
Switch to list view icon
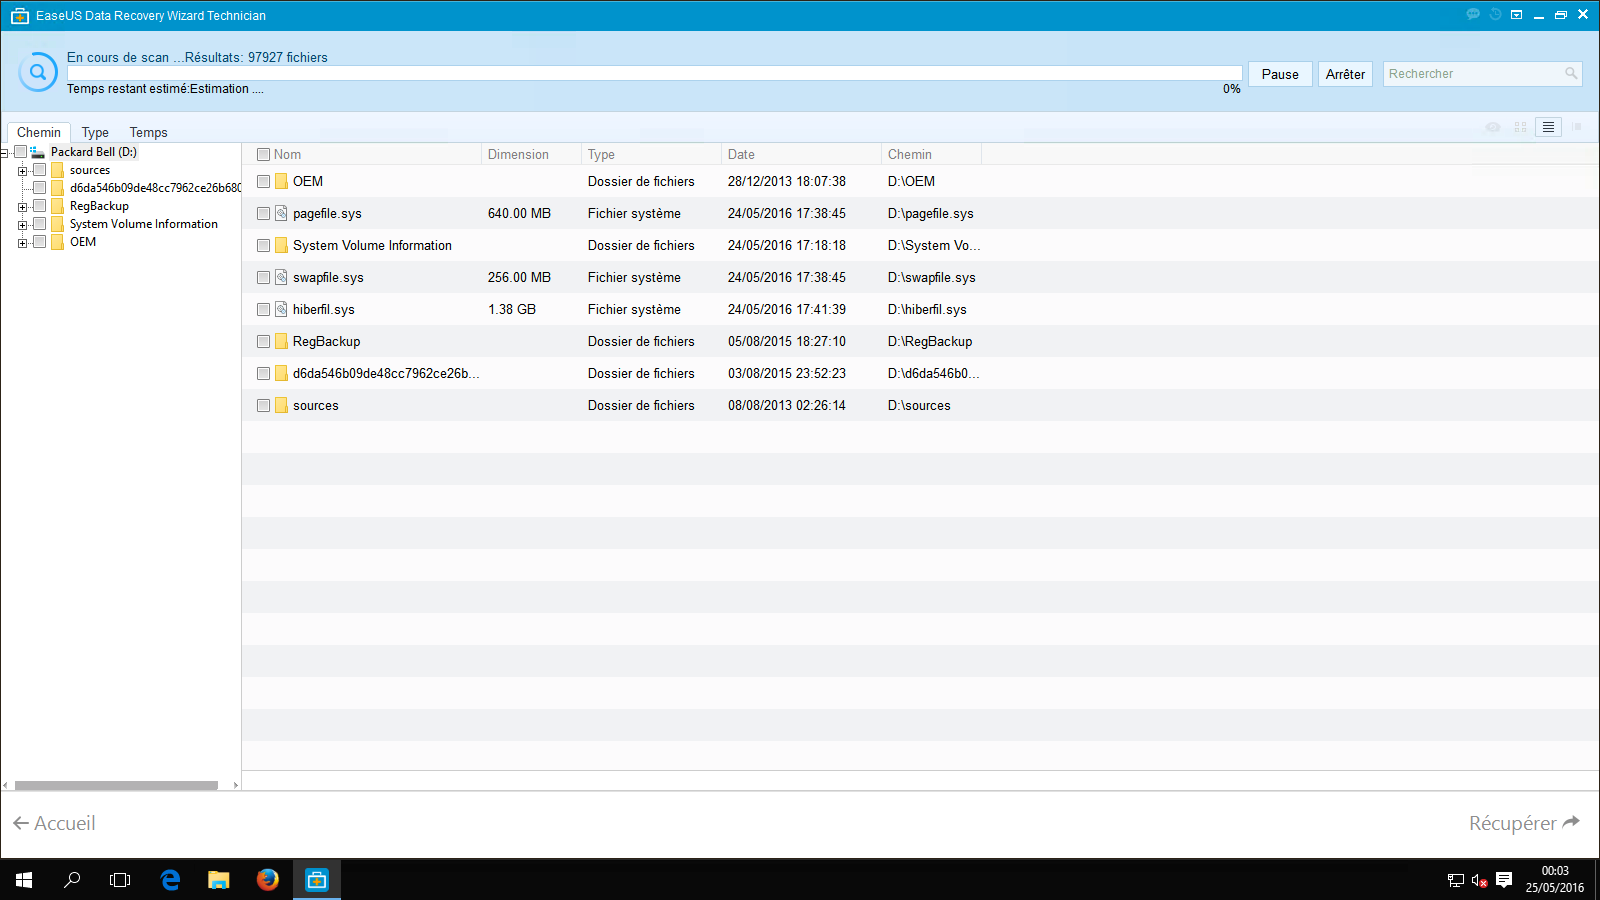[1548, 127]
